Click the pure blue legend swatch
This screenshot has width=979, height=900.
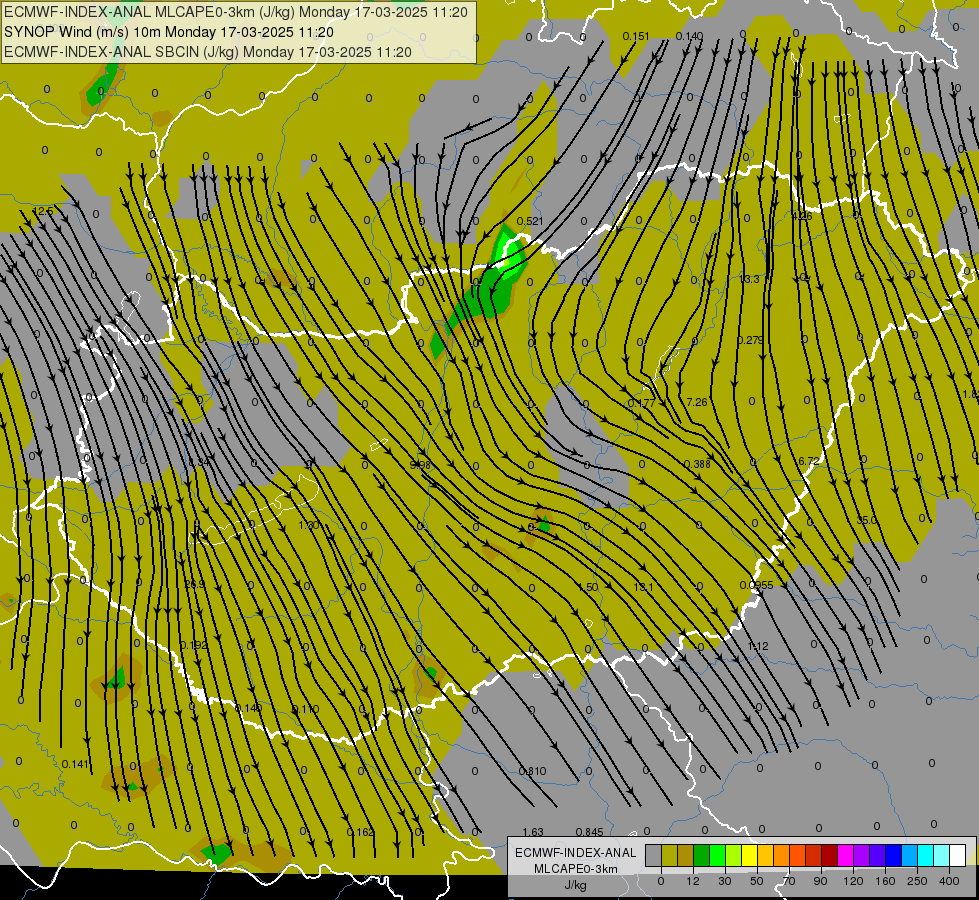coord(894,855)
